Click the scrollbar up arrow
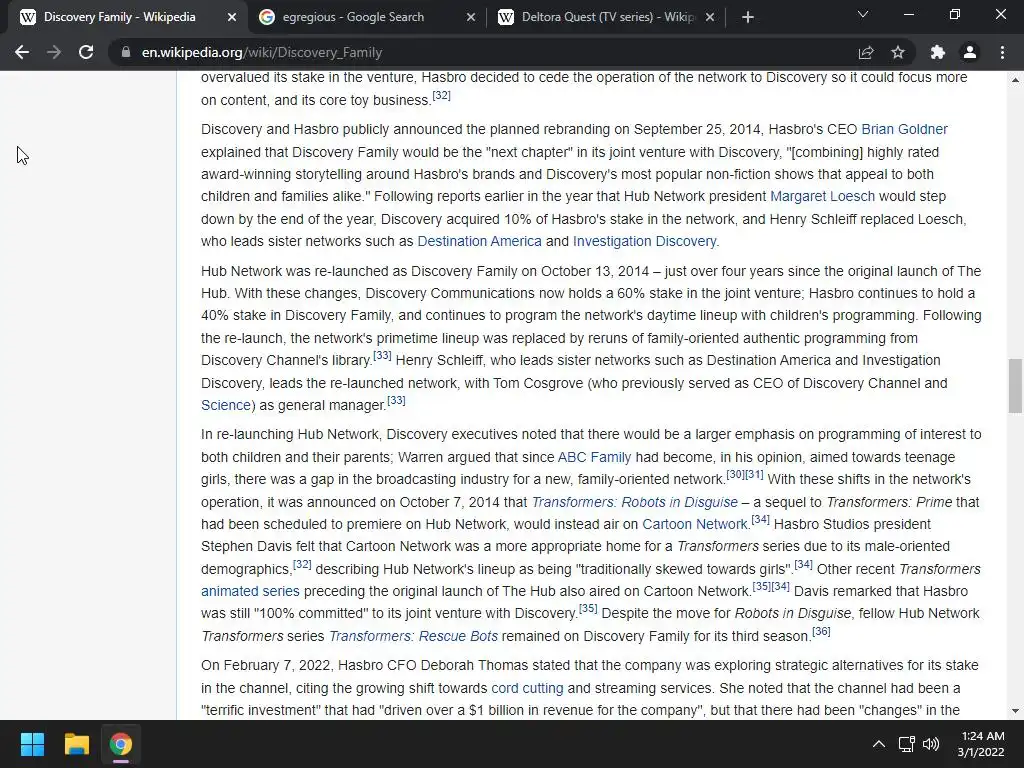1024x768 pixels. [x=1015, y=80]
